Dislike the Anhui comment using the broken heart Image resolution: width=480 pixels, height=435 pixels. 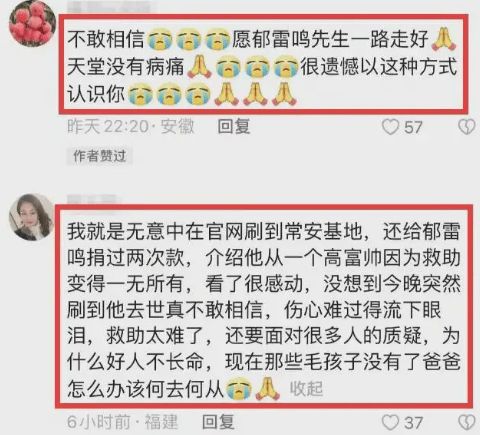pyautogui.click(x=467, y=127)
